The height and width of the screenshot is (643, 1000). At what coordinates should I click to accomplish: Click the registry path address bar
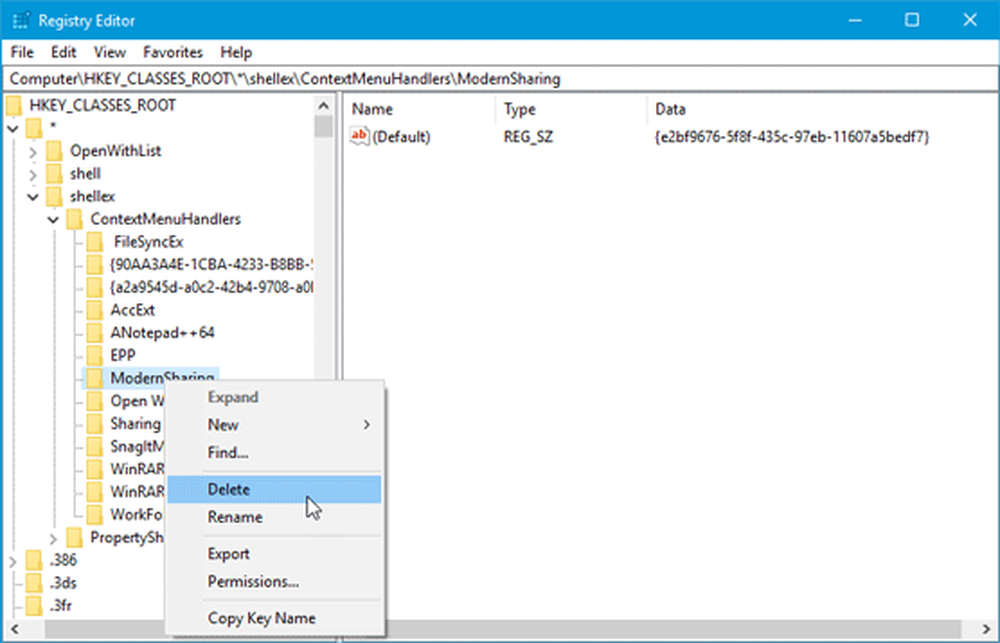click(x=500, y=79)
